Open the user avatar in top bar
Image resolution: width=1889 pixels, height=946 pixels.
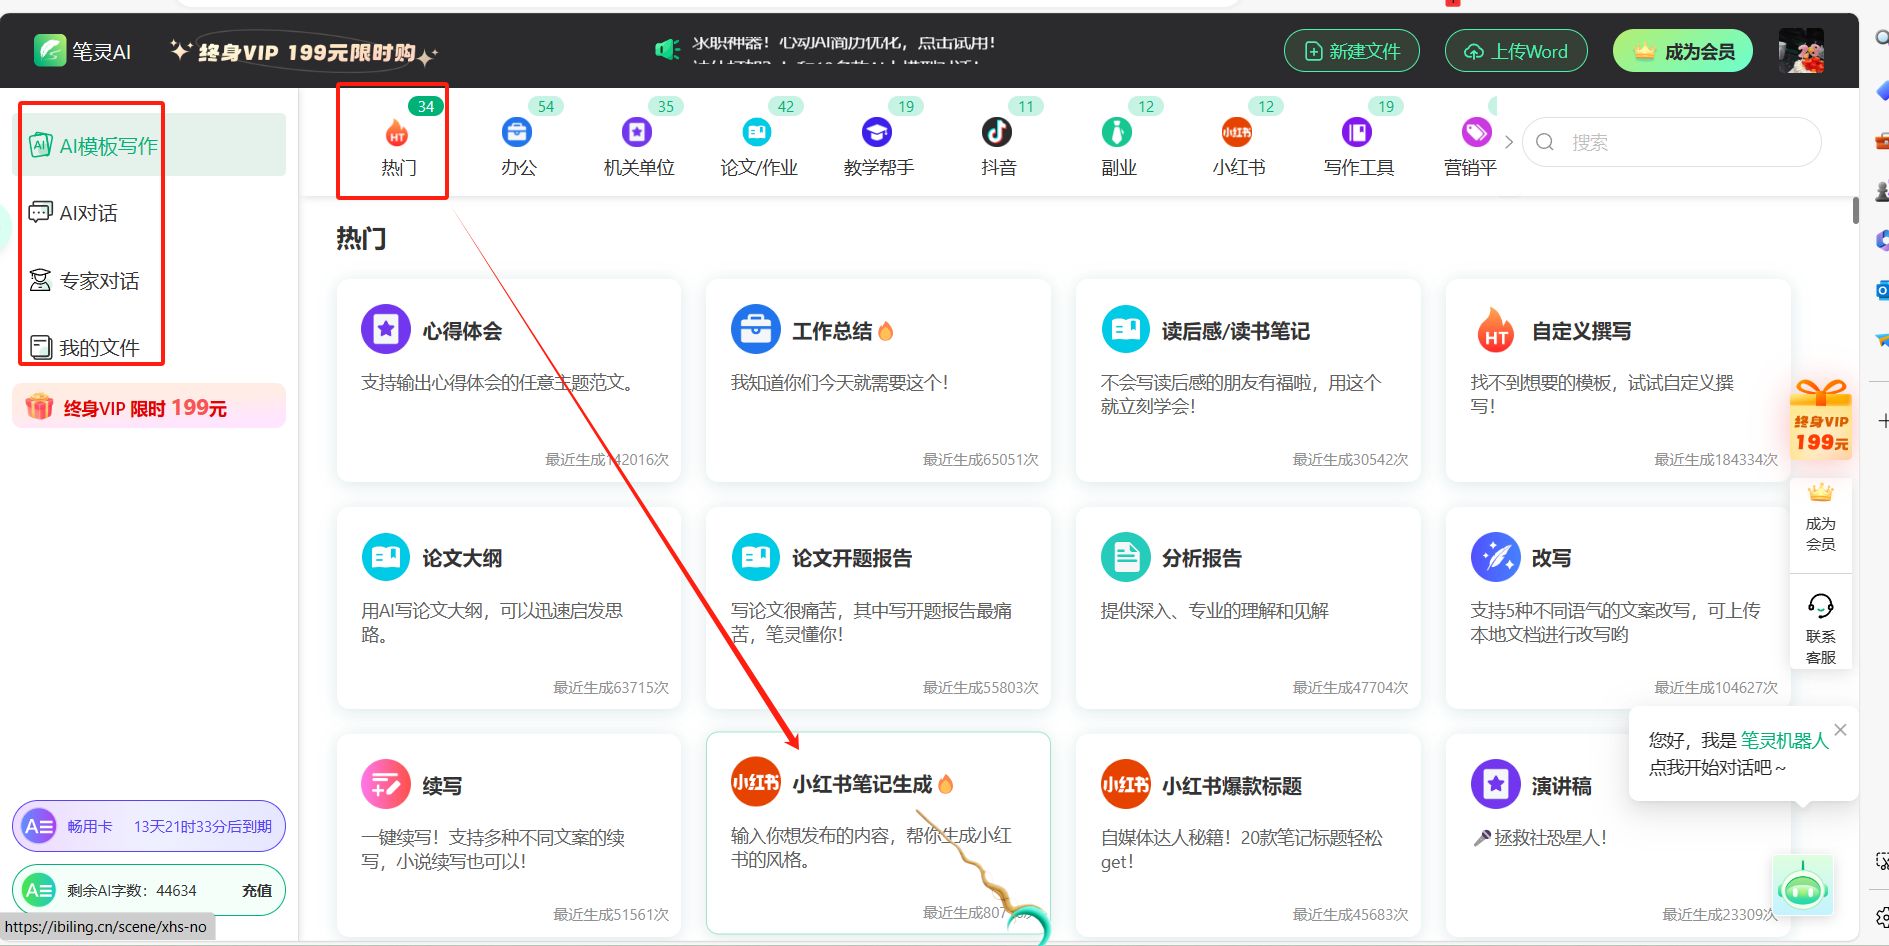(x=1801, y=51)
